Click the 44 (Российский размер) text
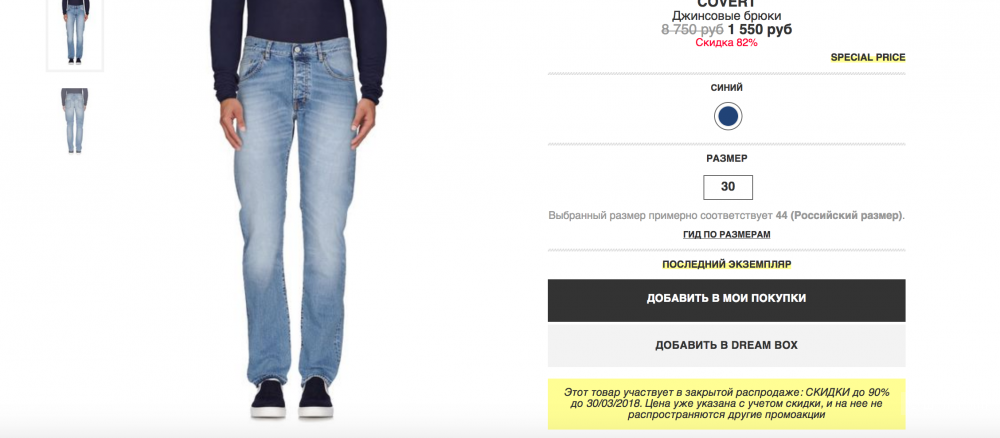1000x438 pixels. pyautogui.click(x=839, y=215)
